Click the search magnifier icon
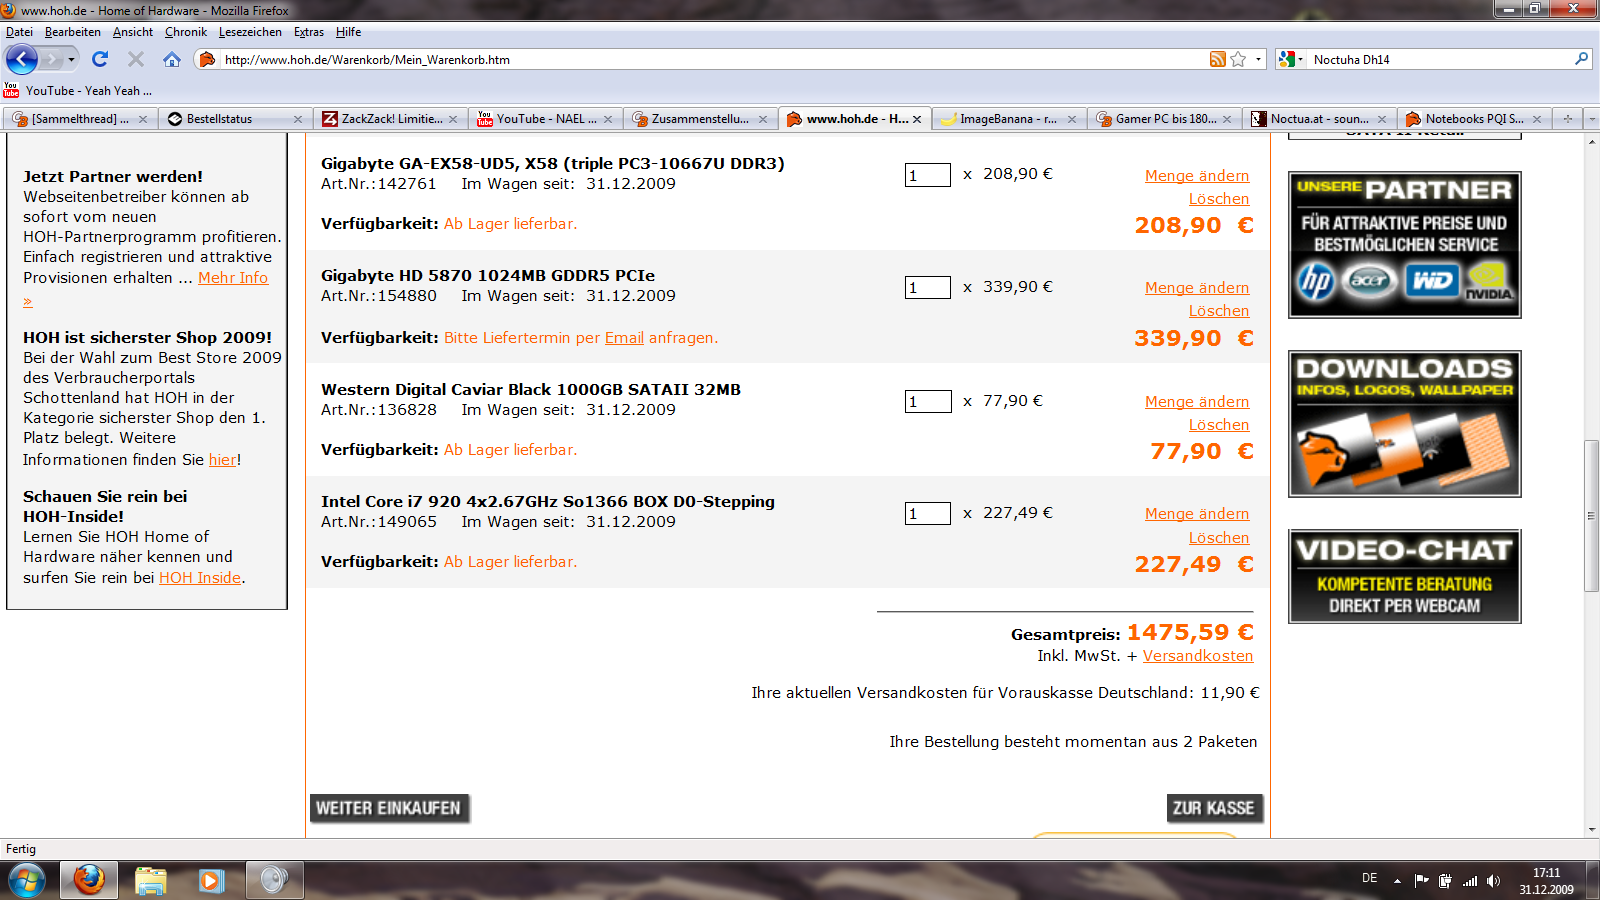 pyautogui.click(x=1581, y=60)
